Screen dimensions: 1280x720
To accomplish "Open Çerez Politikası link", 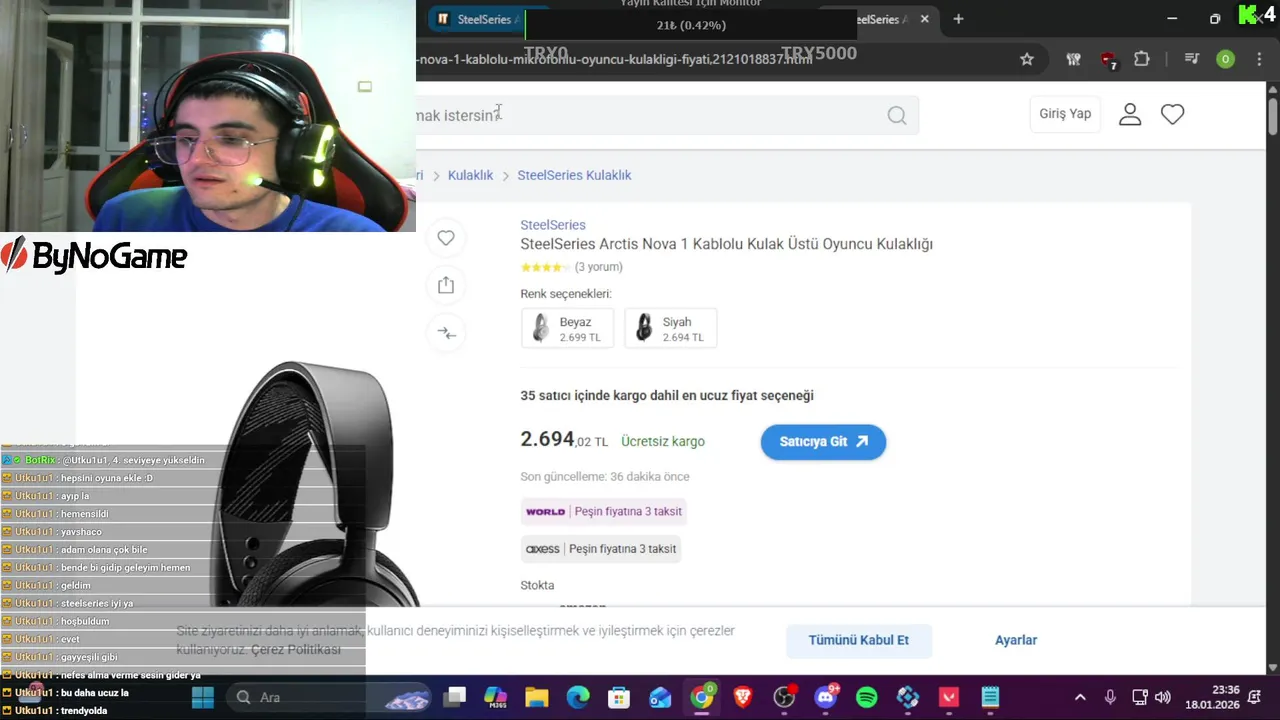I will pyautogui.click(x=296, y=649).
